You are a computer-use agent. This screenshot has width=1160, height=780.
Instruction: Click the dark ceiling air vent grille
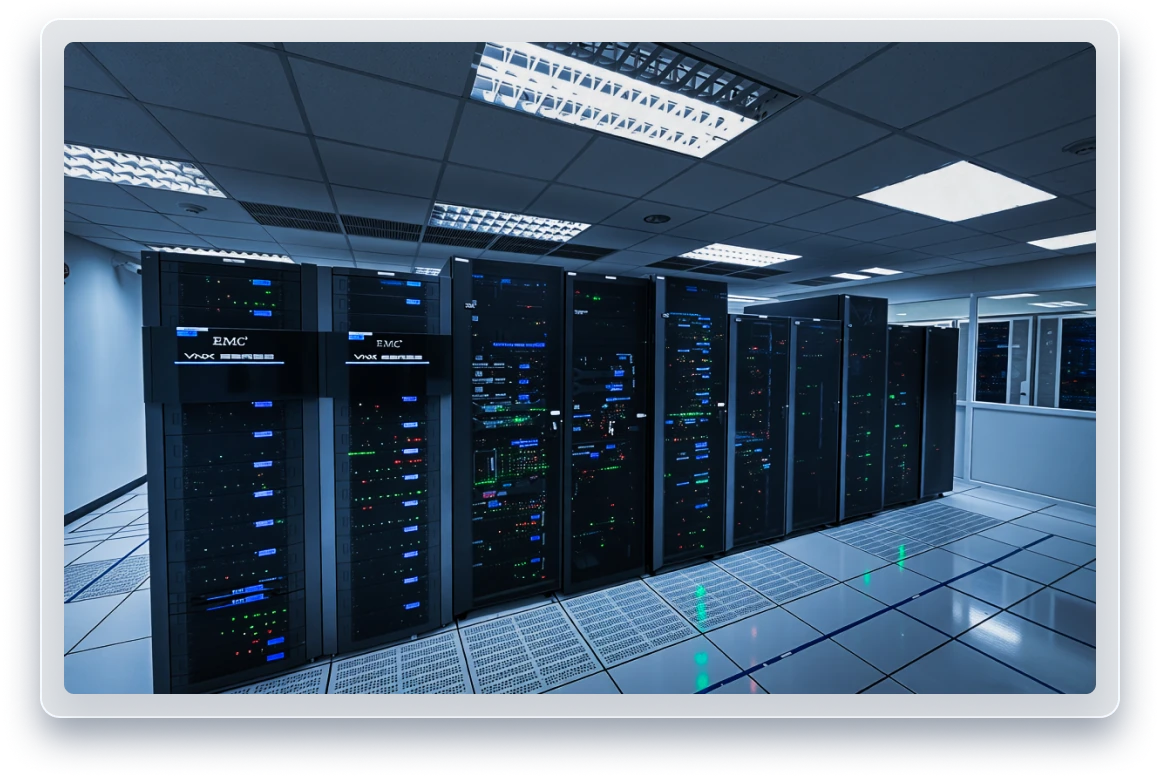click(291, 217)
